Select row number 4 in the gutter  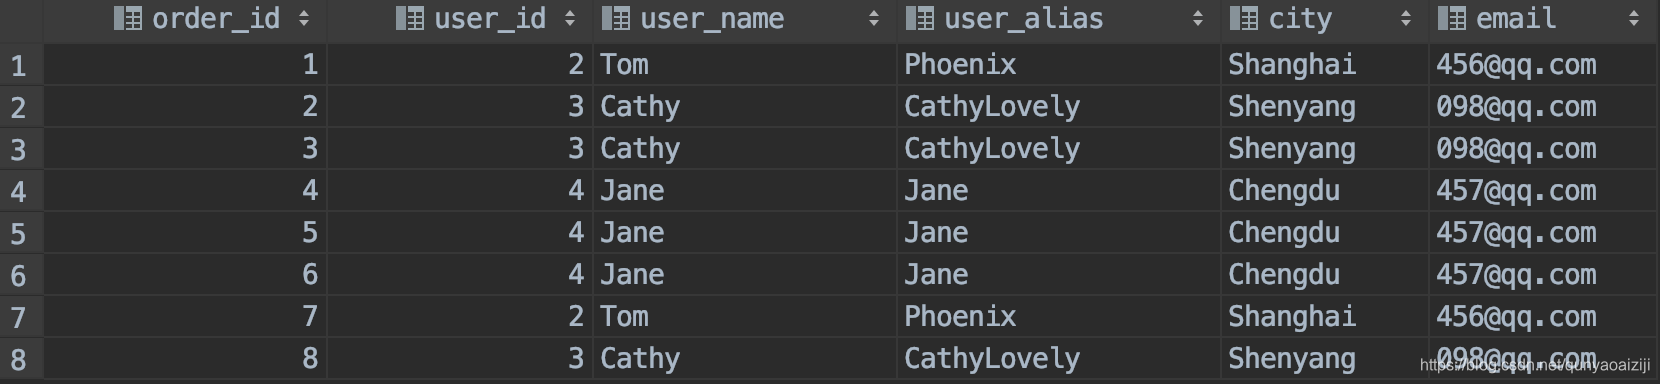21,191
